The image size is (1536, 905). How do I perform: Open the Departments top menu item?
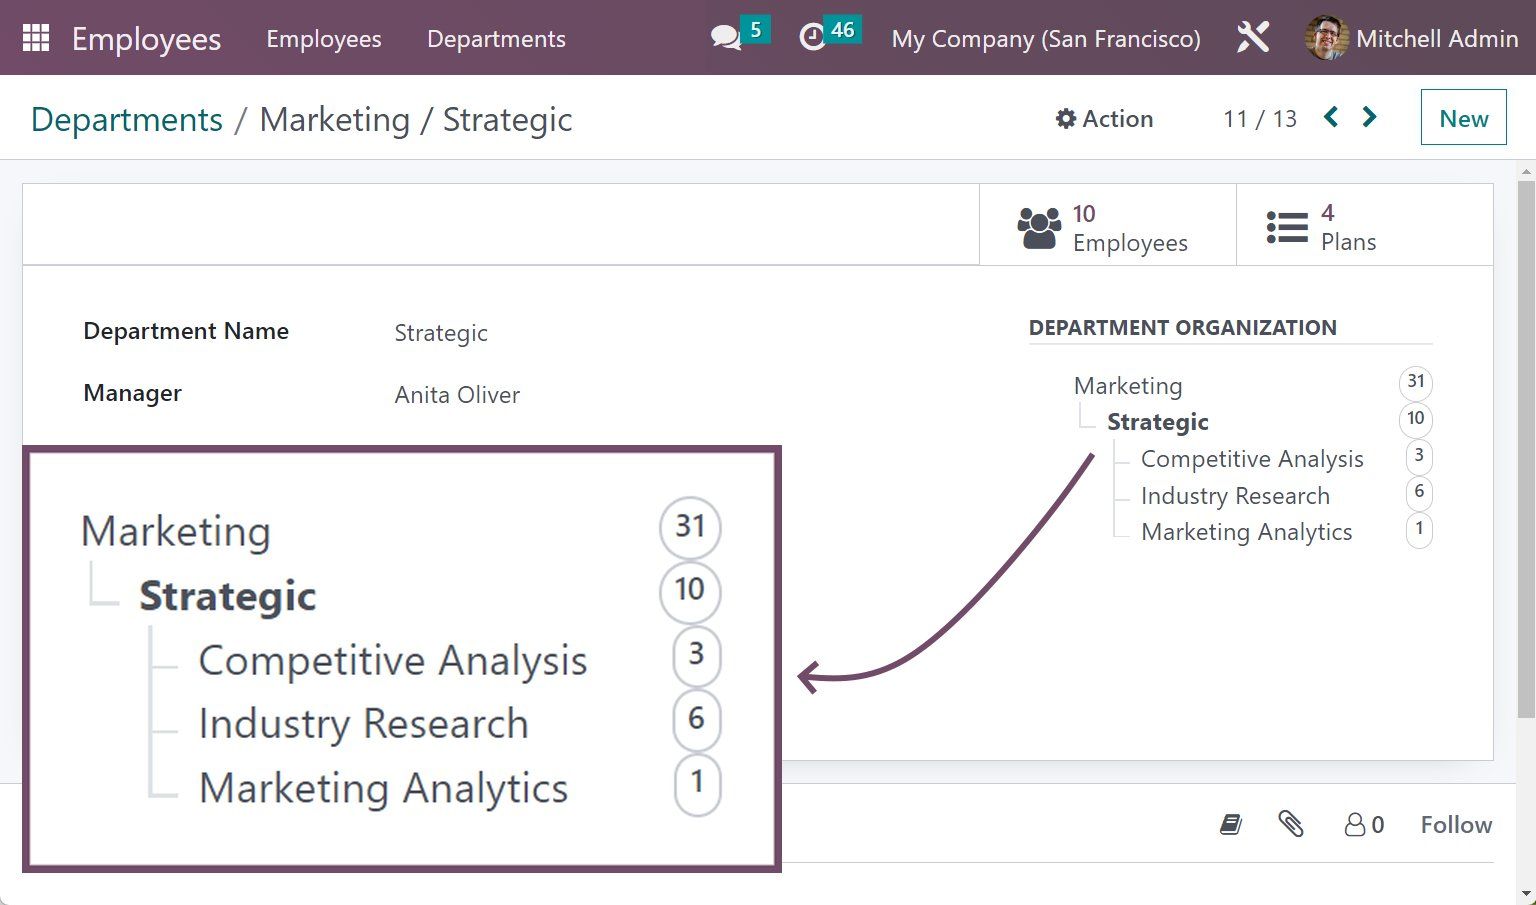(x=496, y=39)
